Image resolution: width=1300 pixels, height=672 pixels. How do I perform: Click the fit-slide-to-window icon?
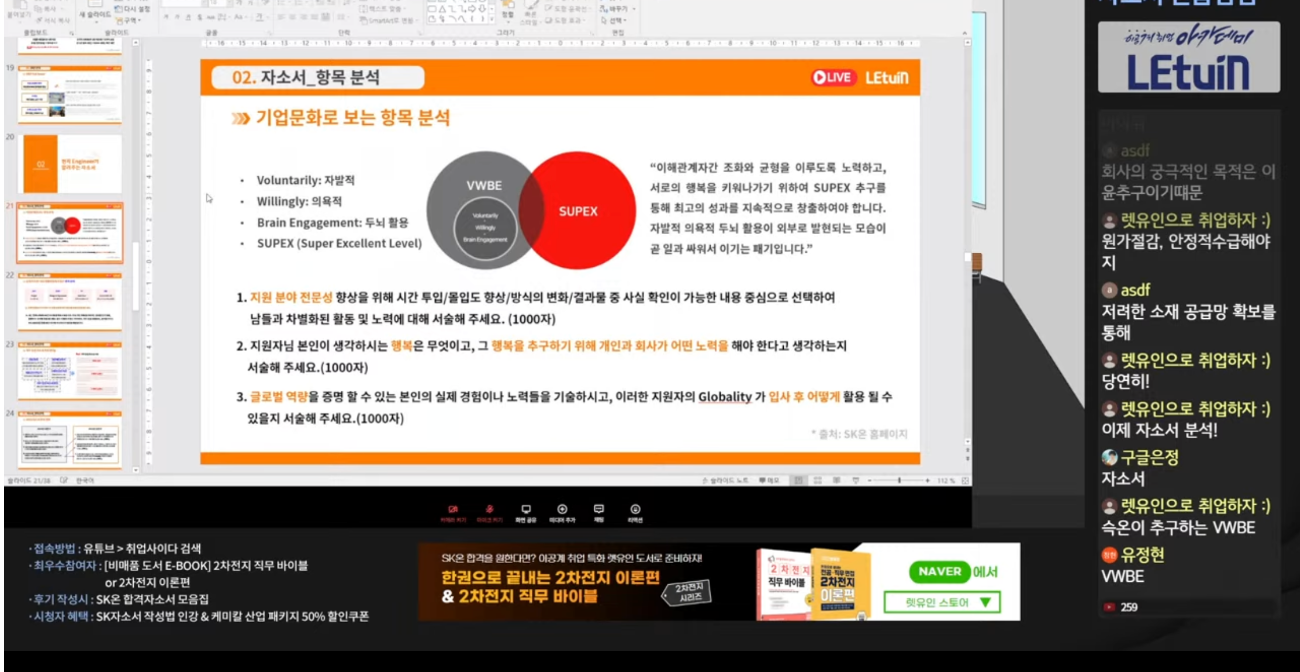coord(965,481)
